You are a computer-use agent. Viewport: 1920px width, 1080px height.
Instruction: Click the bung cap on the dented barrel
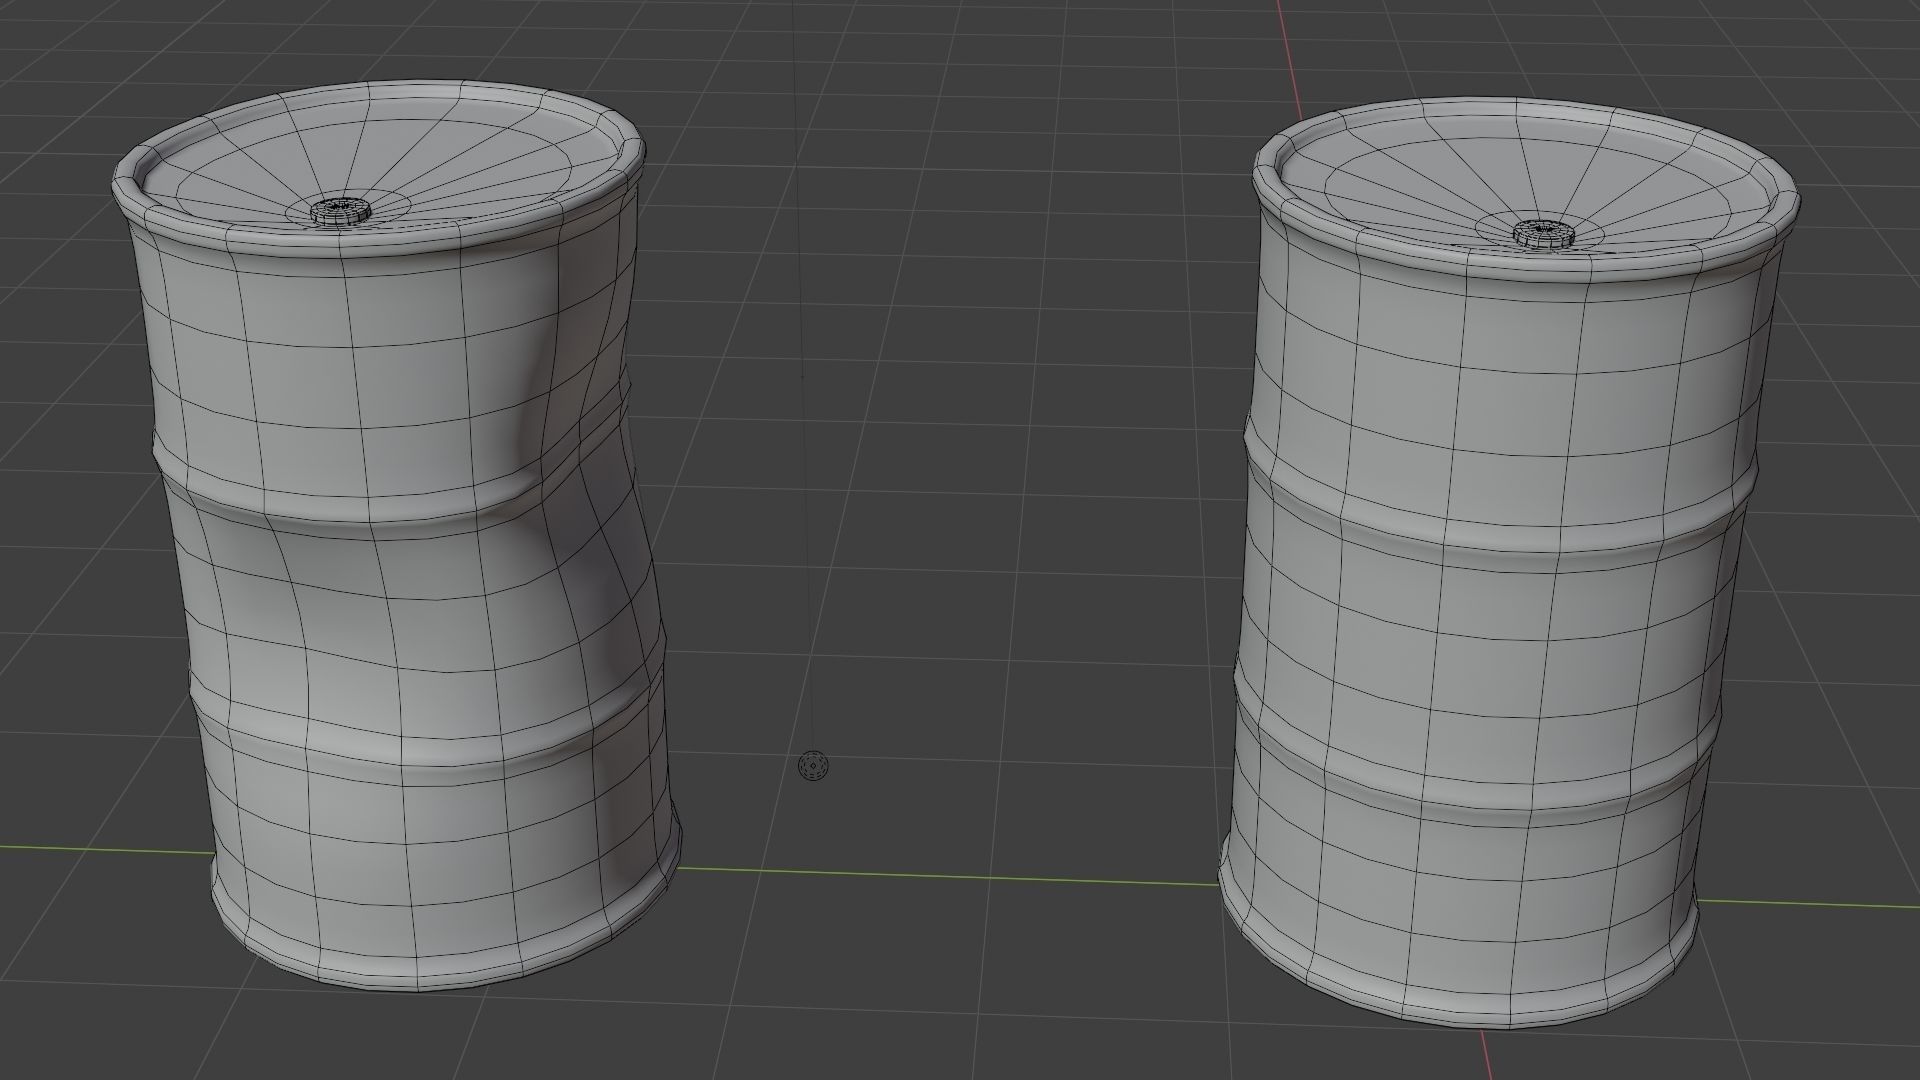pyautogui.click(x=340, y=210)
